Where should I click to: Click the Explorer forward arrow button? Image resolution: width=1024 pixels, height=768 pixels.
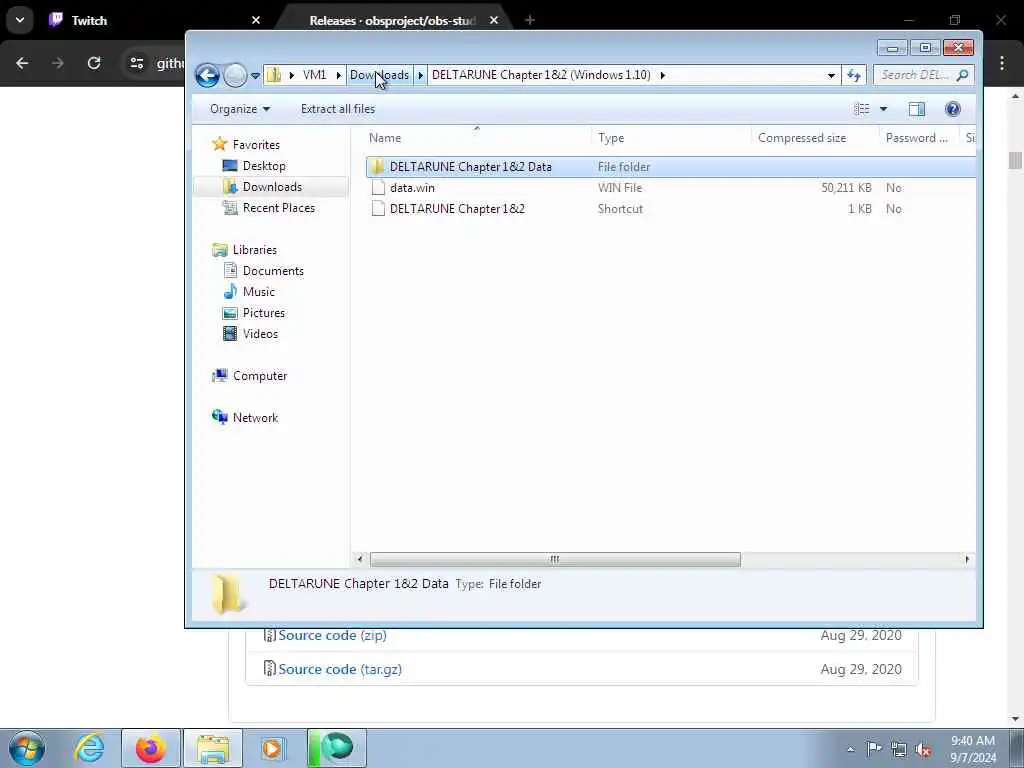[235, 76]
